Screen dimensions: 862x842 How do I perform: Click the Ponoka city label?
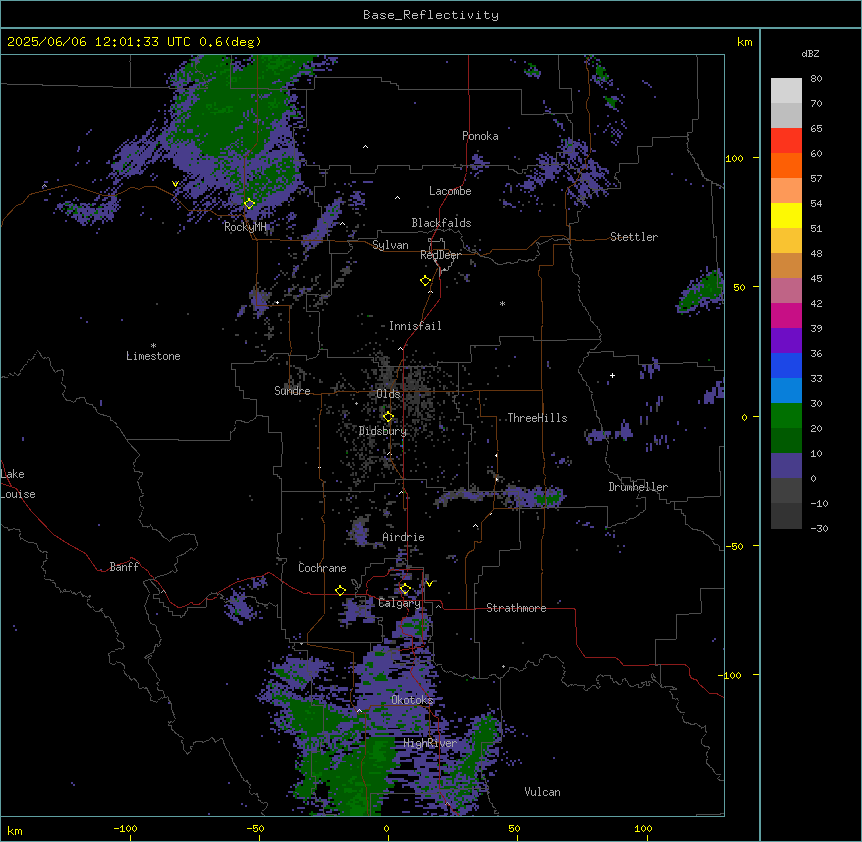[x=480, y=136]
